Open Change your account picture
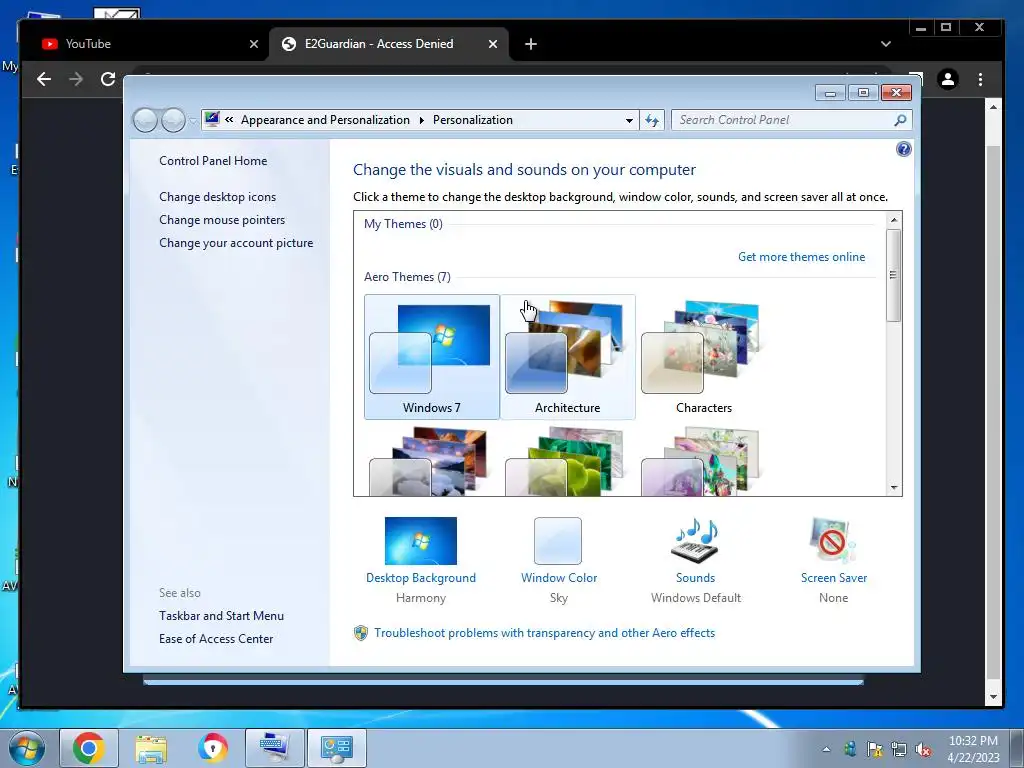The width and height of the screenshot is (1024, 768). pos(236,243)
